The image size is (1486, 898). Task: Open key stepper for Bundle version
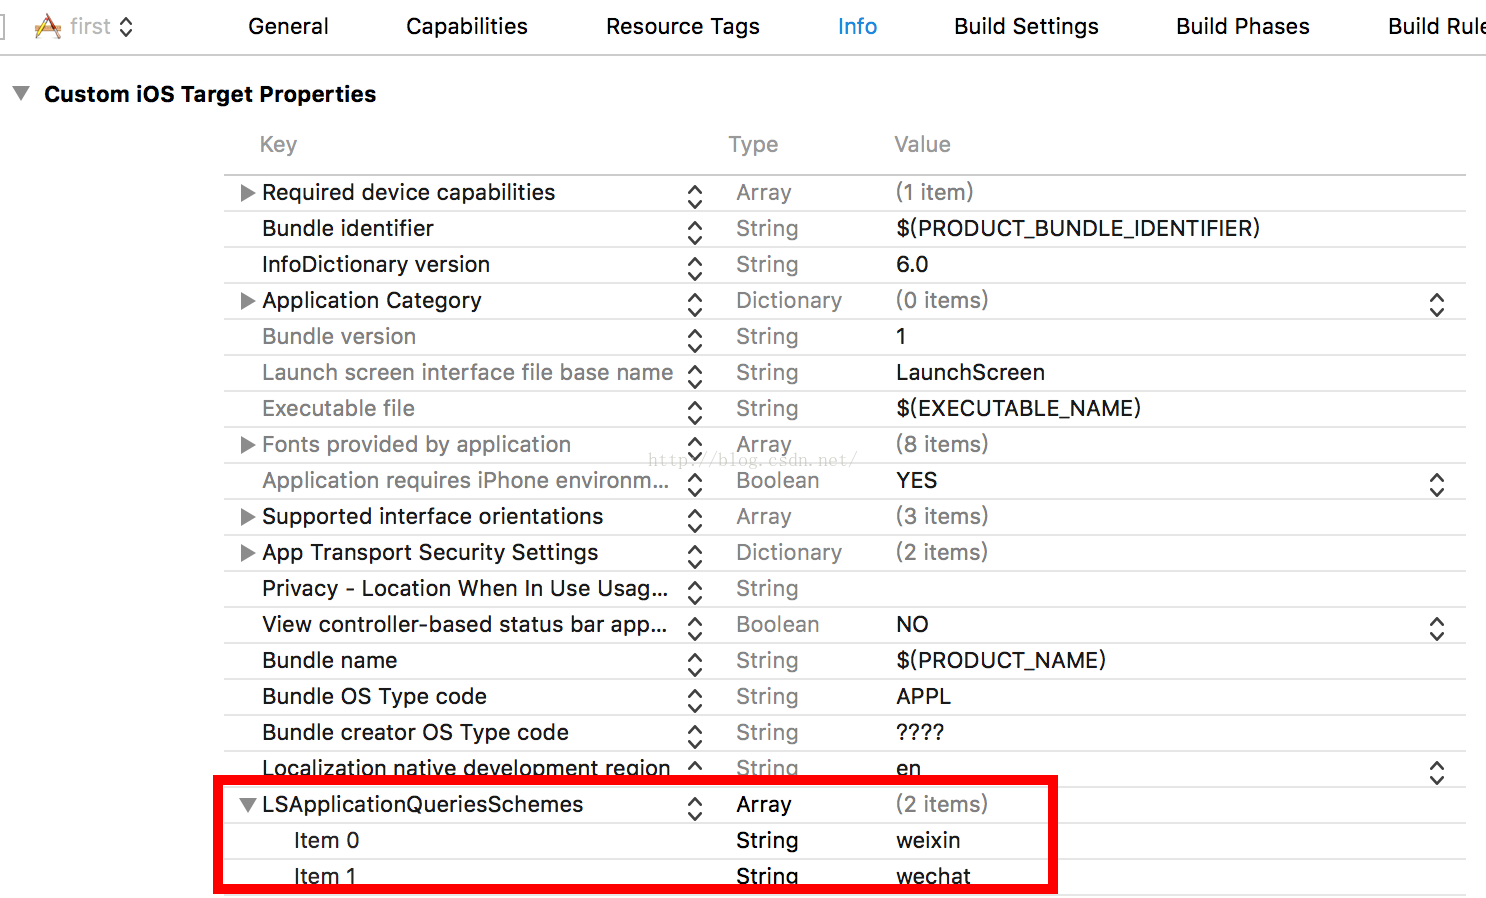pyautogui.click(x=695, y=340)
